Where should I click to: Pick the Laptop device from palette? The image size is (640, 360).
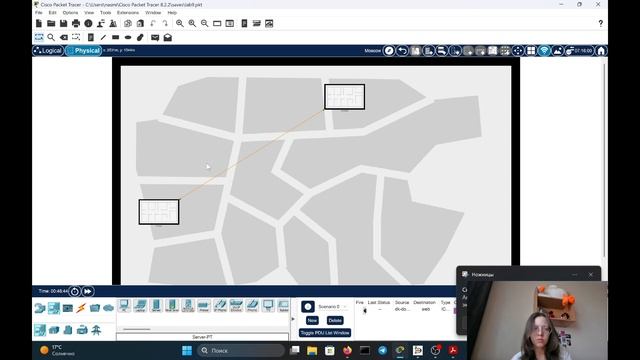pos(140,306)
